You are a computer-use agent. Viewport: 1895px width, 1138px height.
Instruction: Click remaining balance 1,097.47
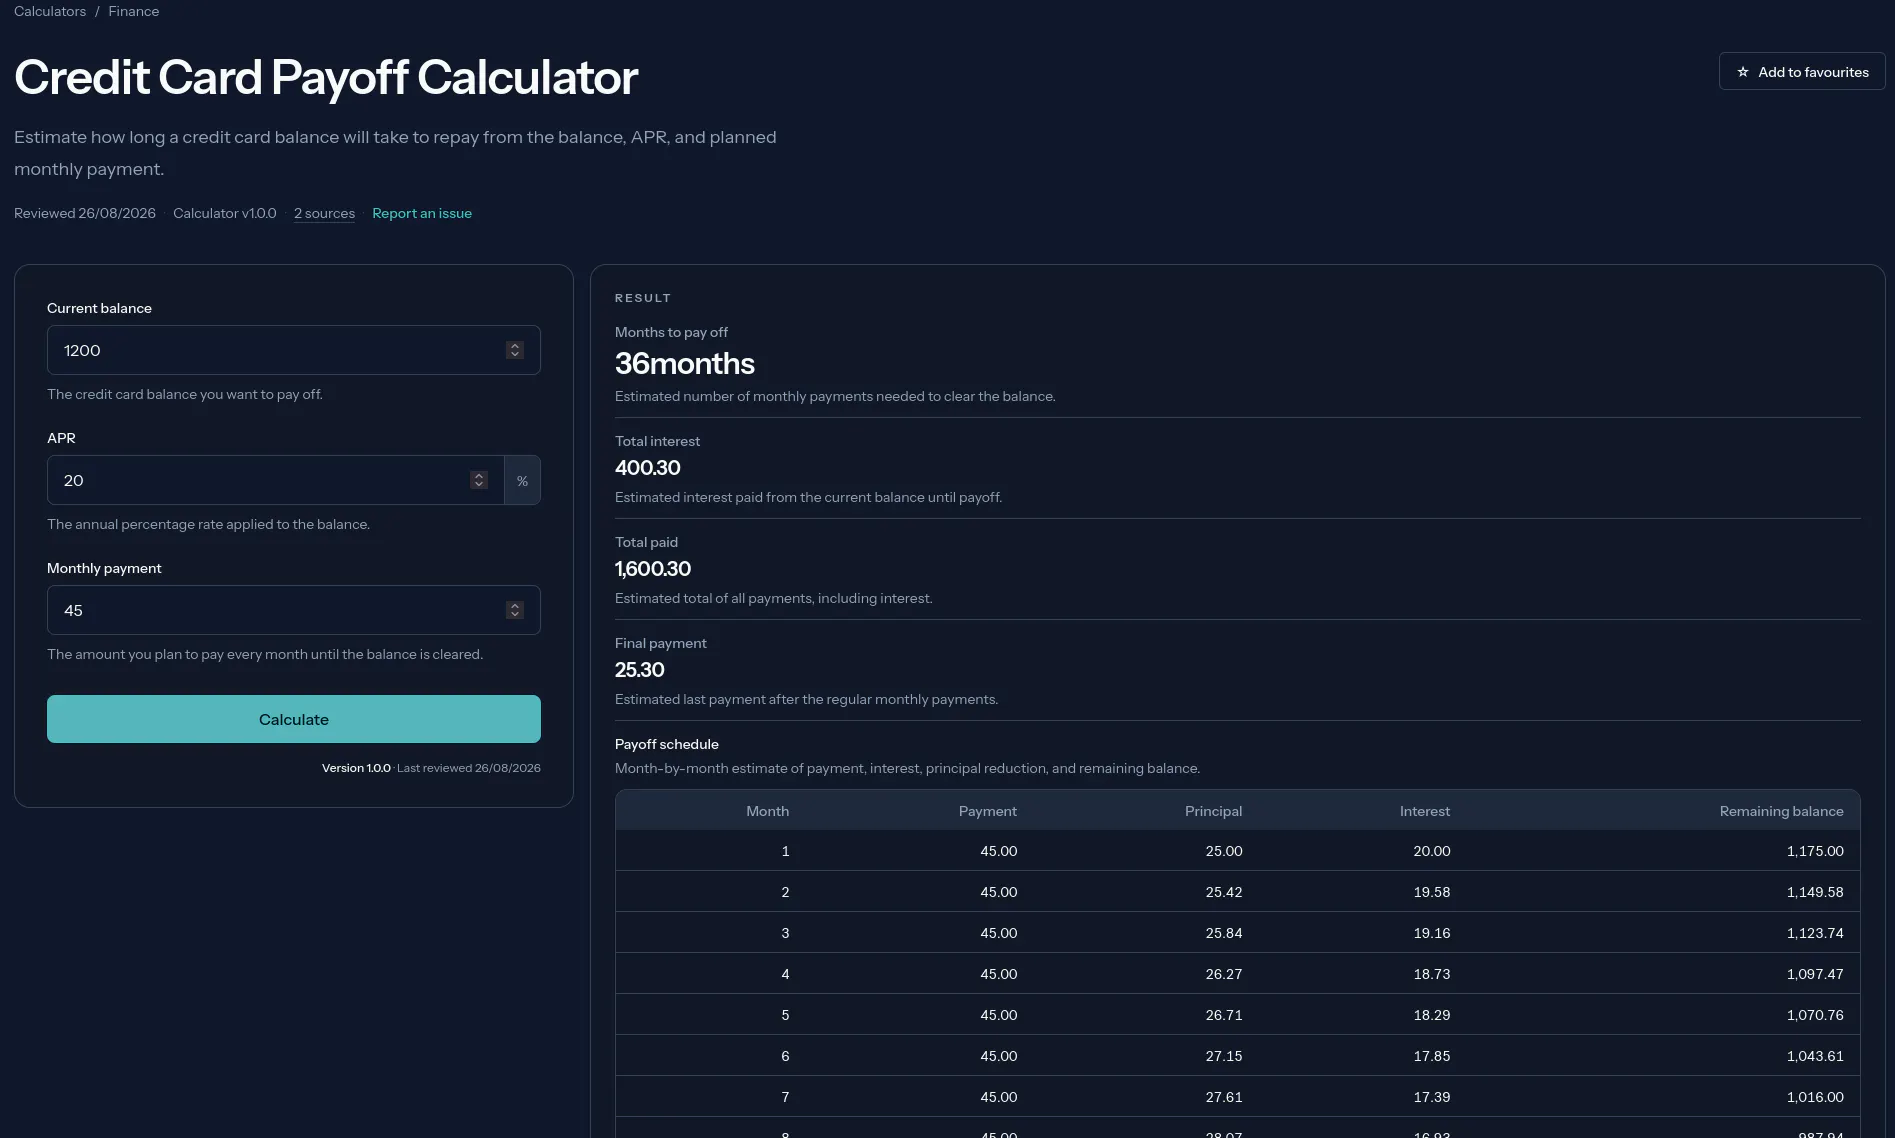point(1815,974)
